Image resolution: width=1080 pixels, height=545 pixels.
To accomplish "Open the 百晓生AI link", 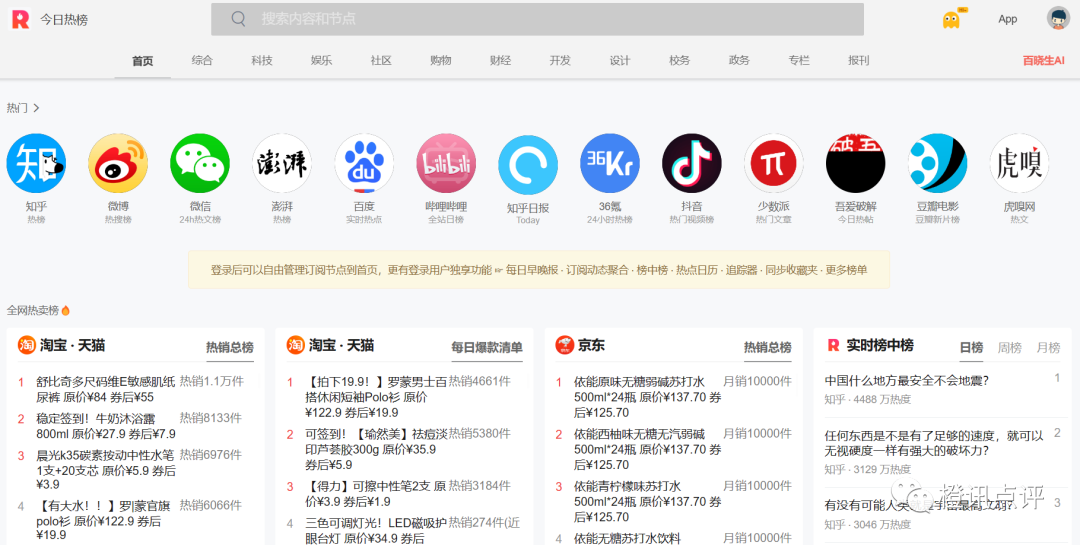I will coord(1043,61).
